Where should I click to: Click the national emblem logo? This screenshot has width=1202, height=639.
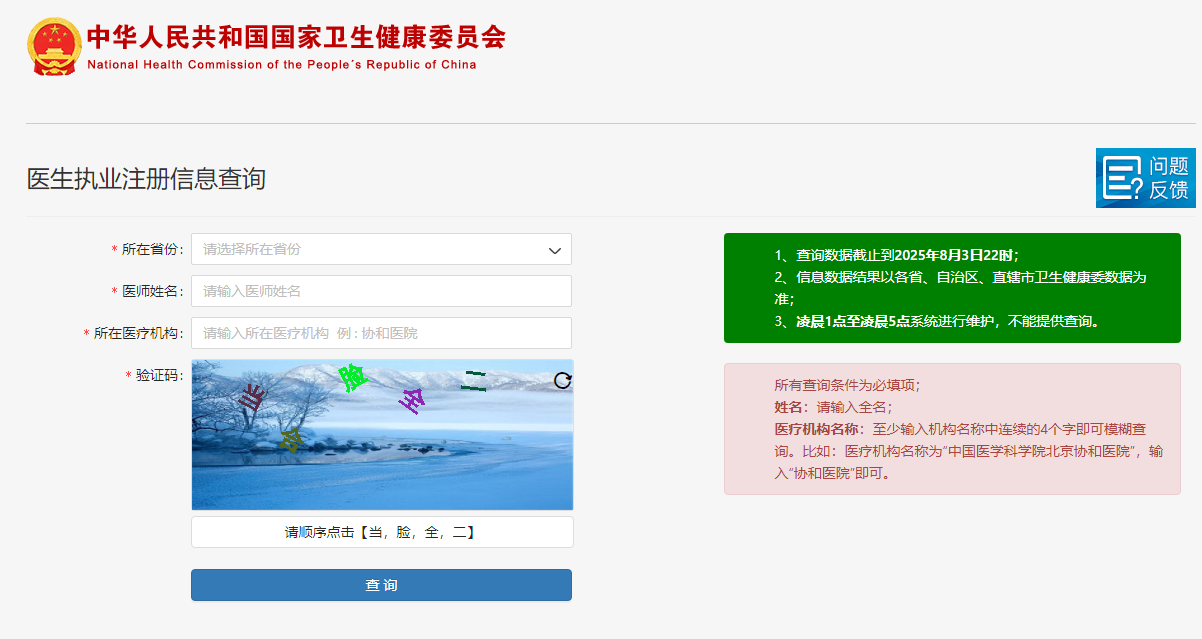click(x=52, y=46)
